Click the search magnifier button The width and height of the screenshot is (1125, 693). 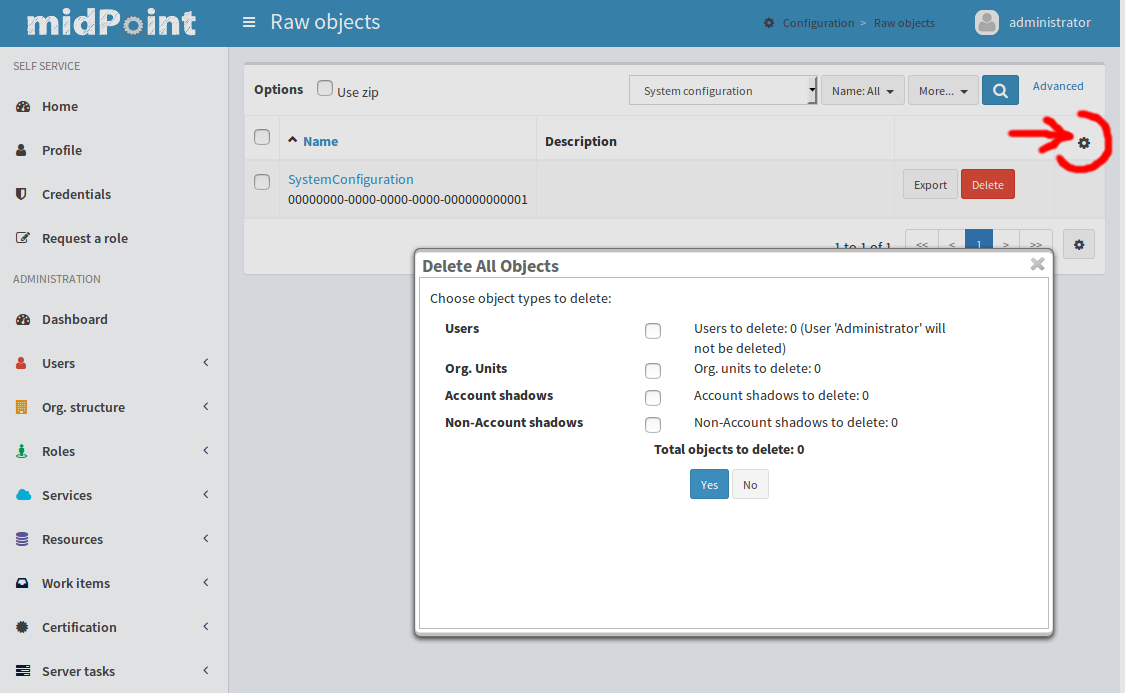[1000, 90]
